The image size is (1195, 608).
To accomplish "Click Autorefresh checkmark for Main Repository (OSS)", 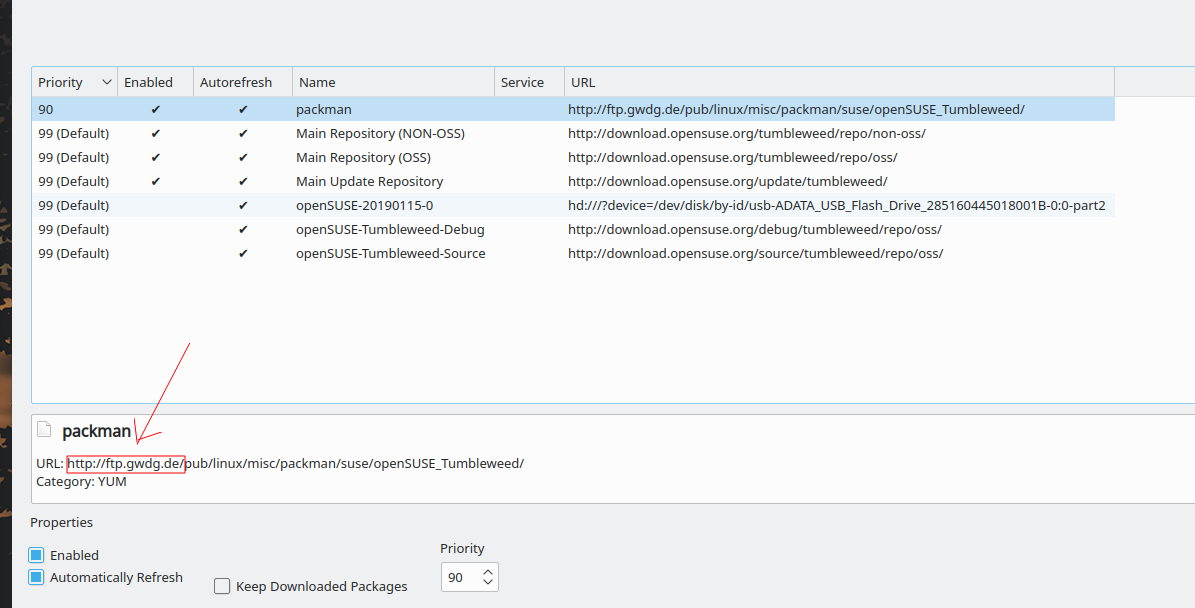I will tap(243, 158).
